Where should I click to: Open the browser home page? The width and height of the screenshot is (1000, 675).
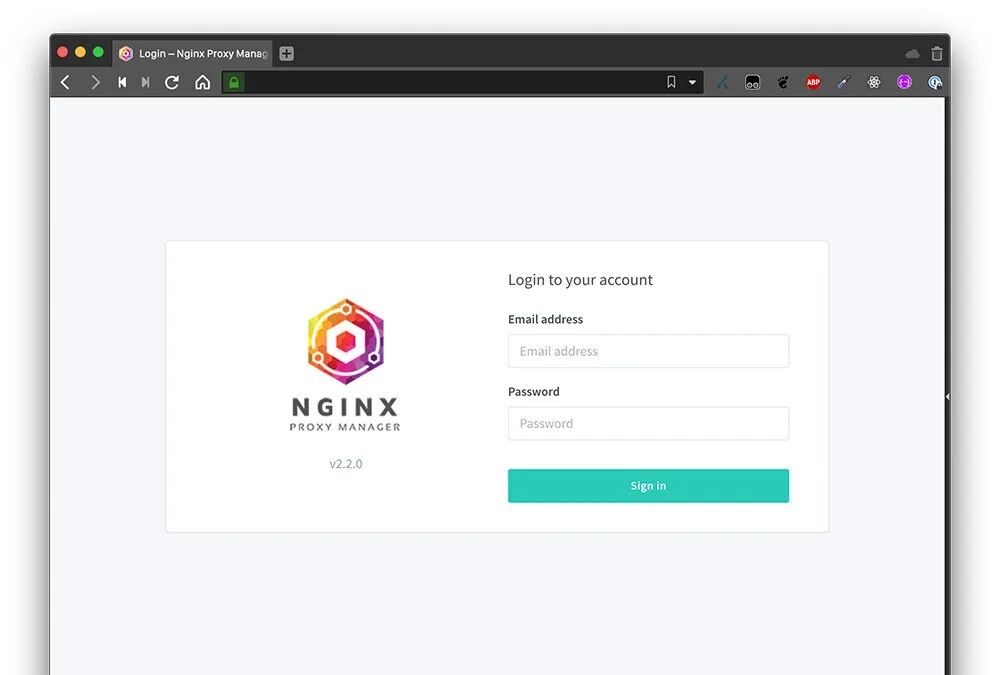tap(202, 82)
